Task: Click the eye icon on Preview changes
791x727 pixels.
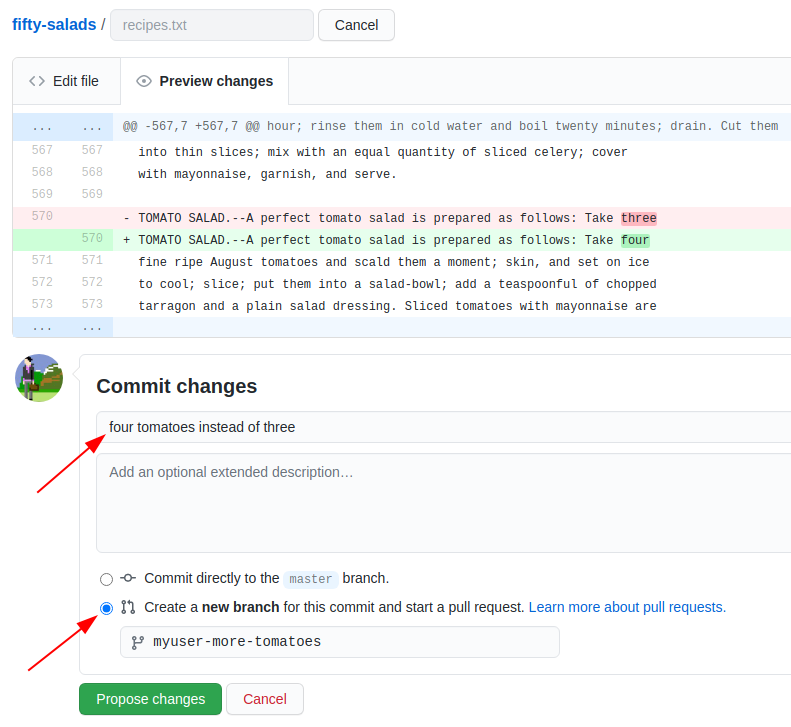Action: [144, 81]
